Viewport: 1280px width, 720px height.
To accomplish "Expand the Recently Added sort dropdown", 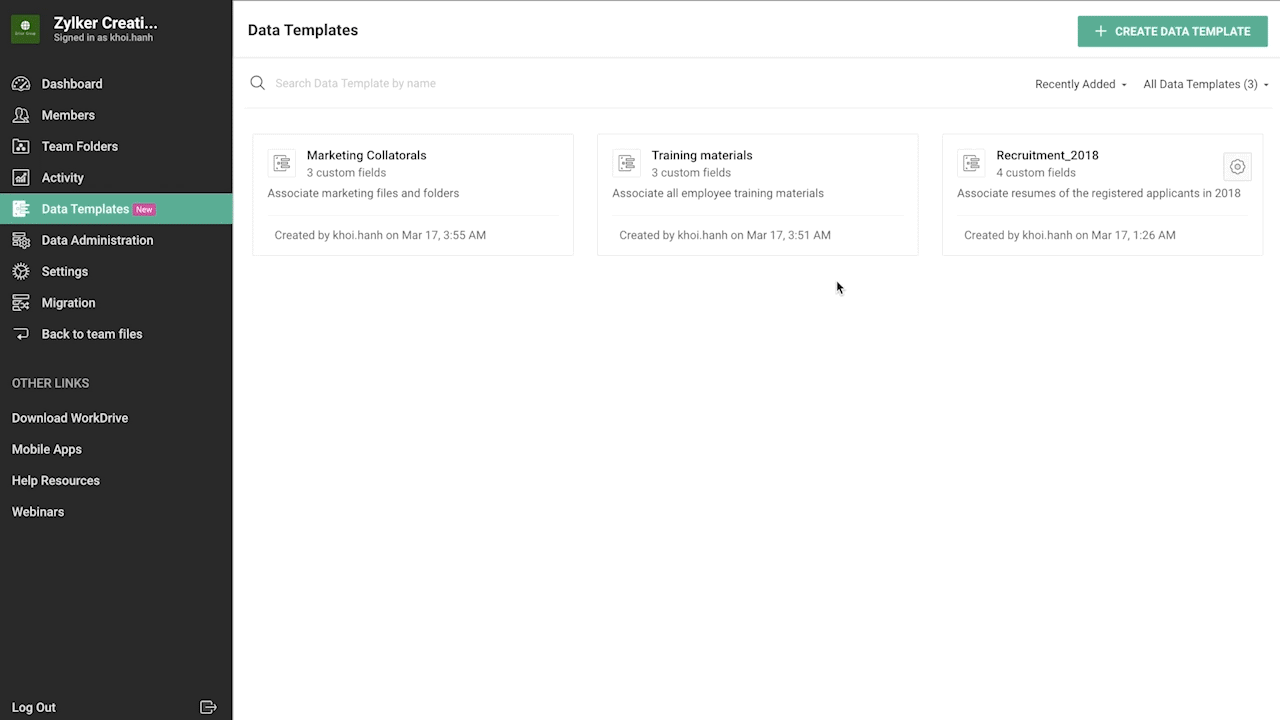I will pos(1080,84).
